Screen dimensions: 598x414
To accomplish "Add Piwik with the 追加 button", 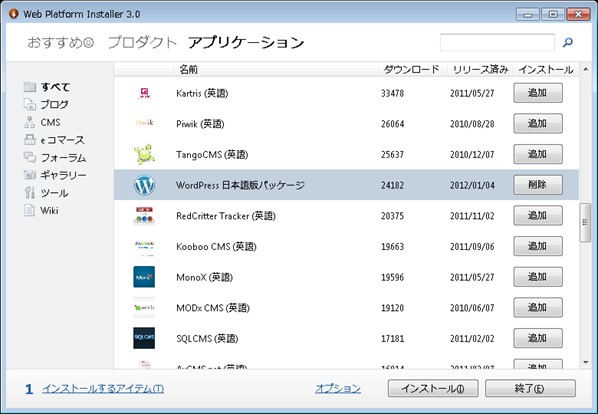I will tap(538, 124).
